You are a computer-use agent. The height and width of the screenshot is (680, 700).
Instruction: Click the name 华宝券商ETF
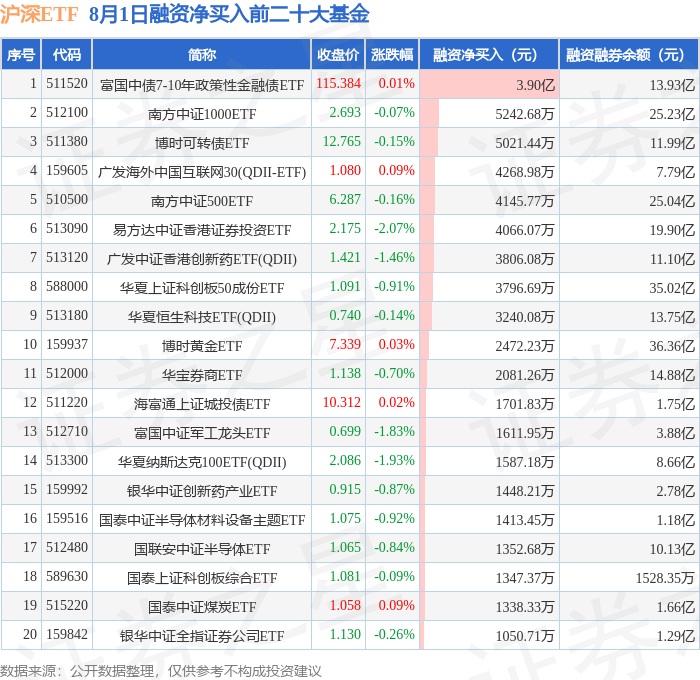click(202, 375)
